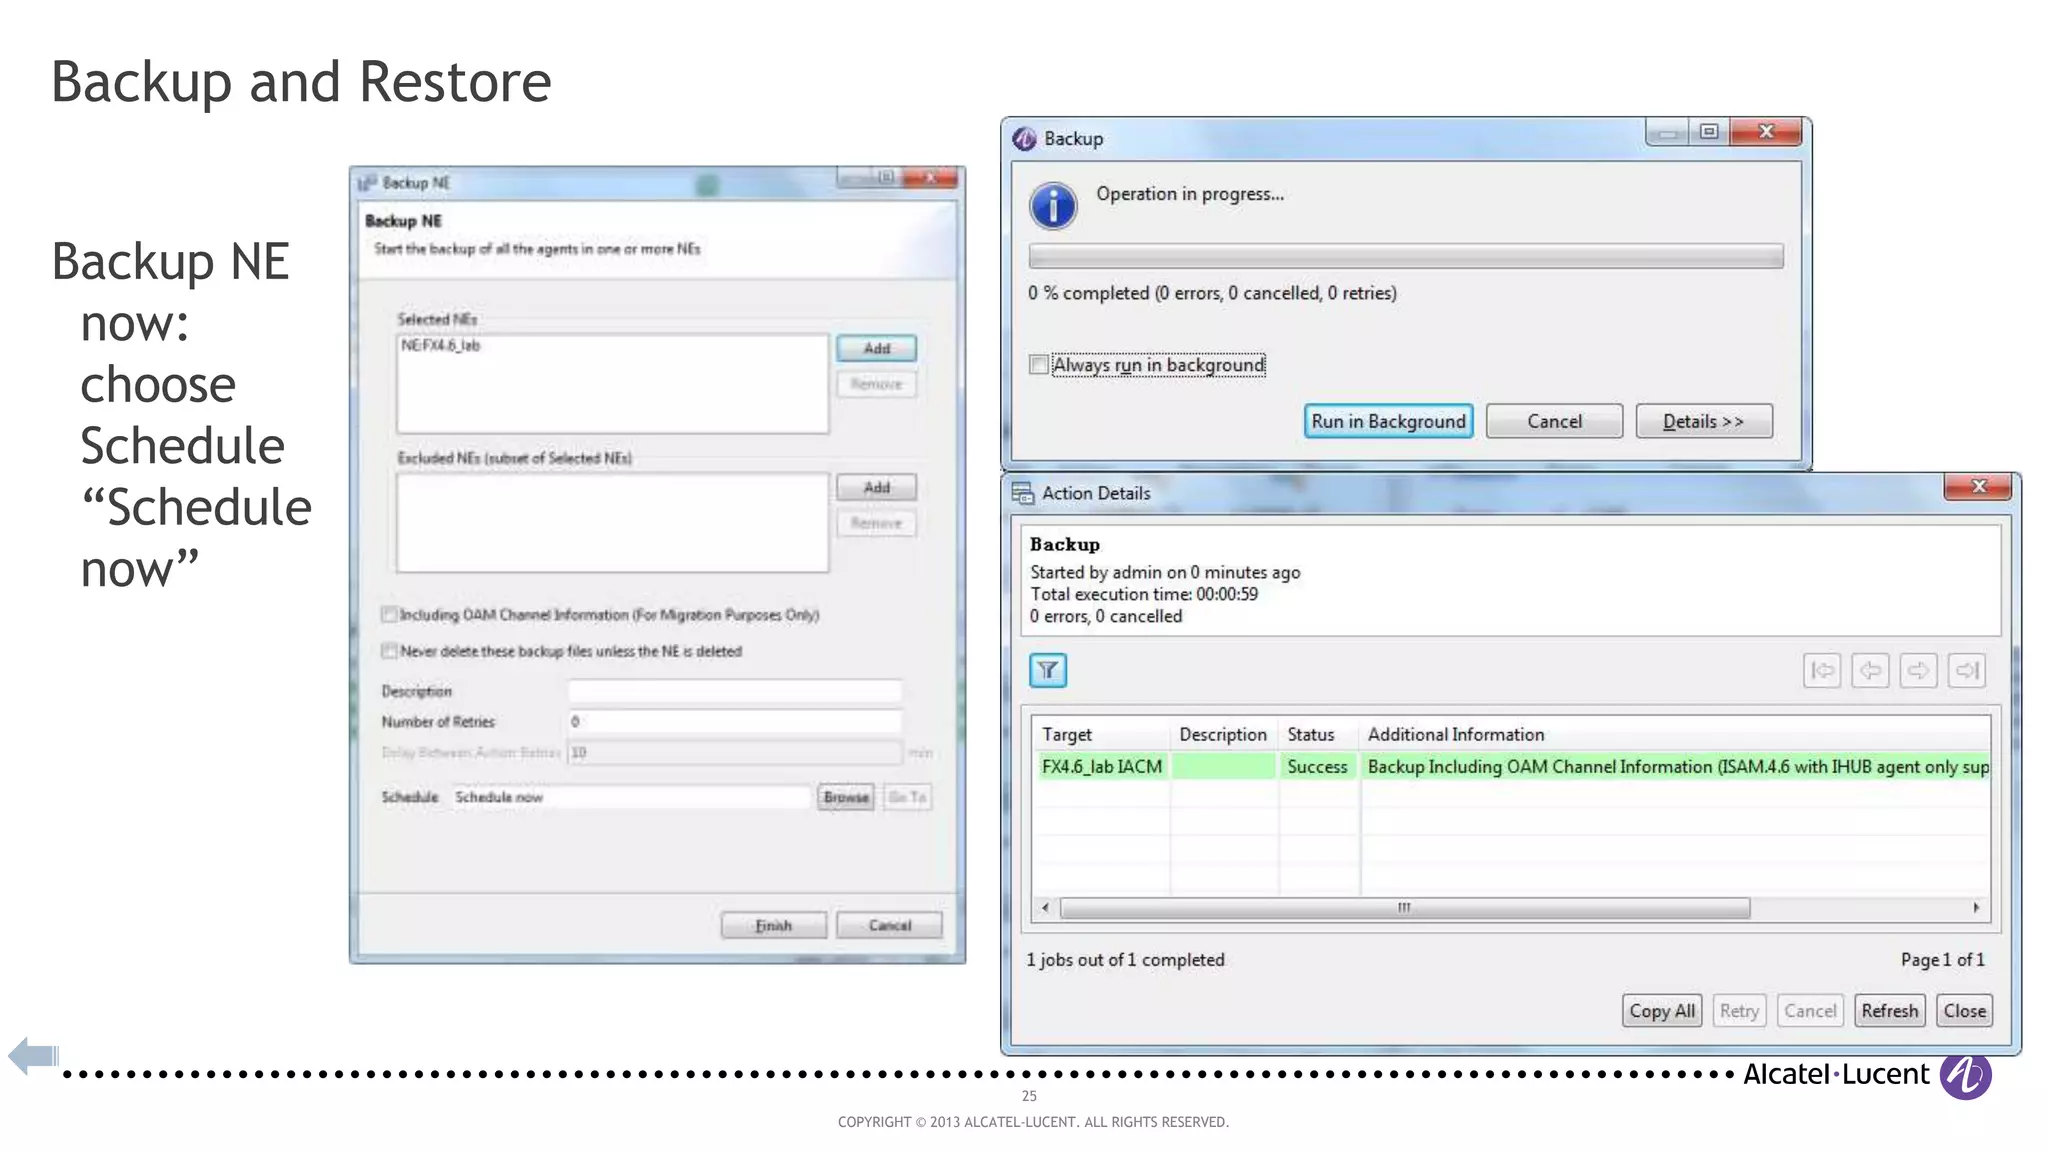Click Copy All in Action Details
The height and width of the screenshot is (1152, 2048).
pos(1661,1010)
